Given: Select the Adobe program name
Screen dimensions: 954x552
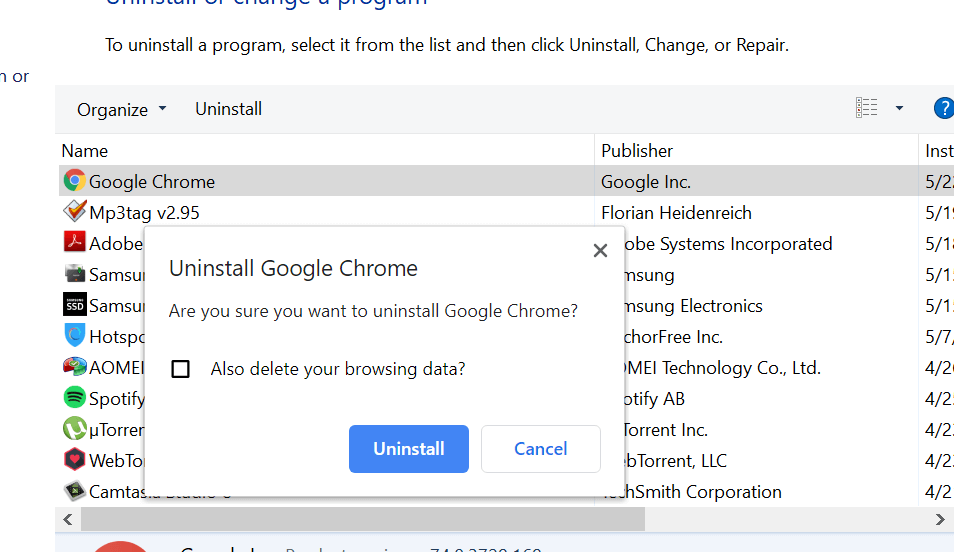Looking at the screenshot, I should 116,244.
